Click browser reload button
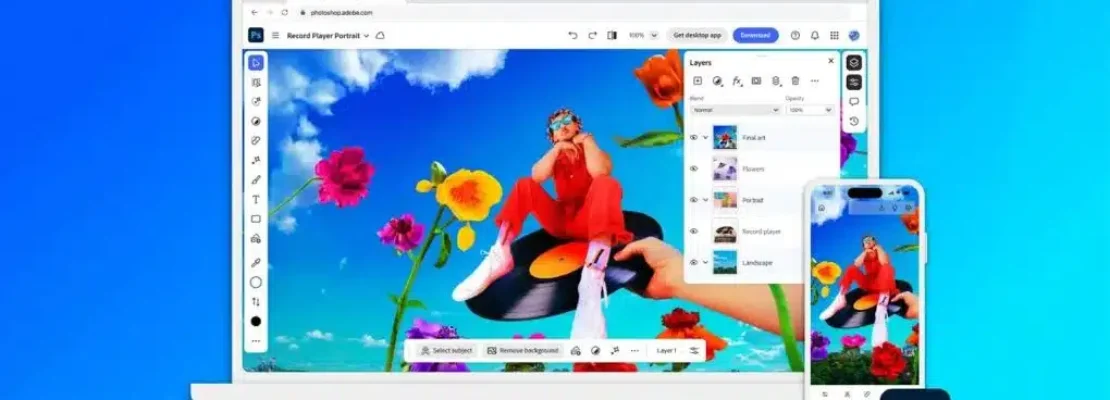 pyautogui.click(x=285, y=12)
